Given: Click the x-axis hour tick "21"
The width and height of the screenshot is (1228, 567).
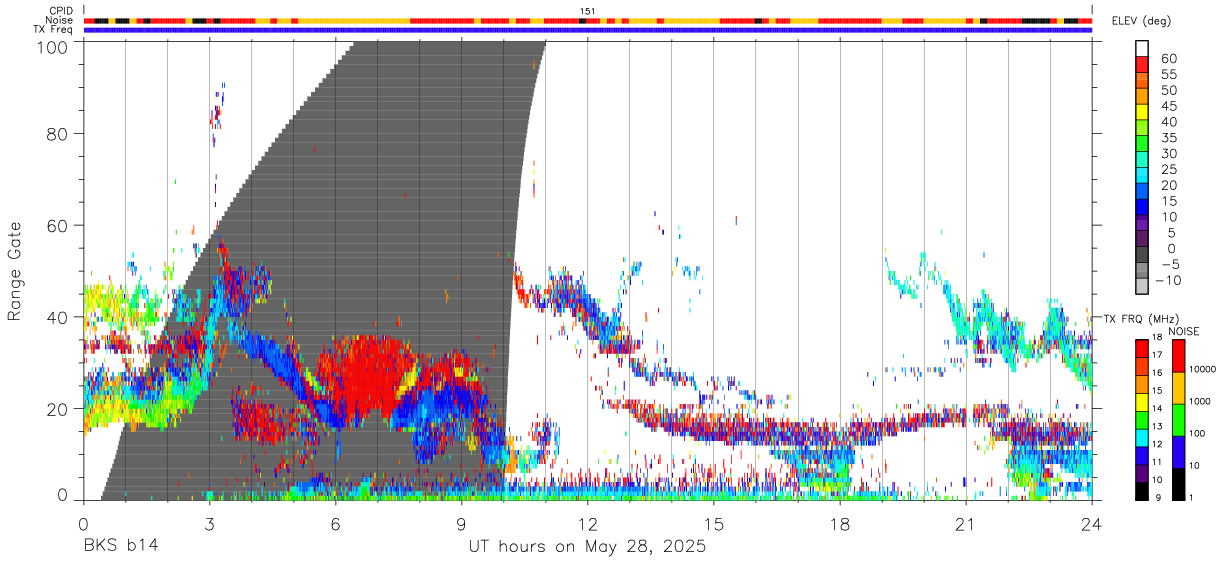Looking at the screenshot, I should pyautogui.click(x=966, y=524).
